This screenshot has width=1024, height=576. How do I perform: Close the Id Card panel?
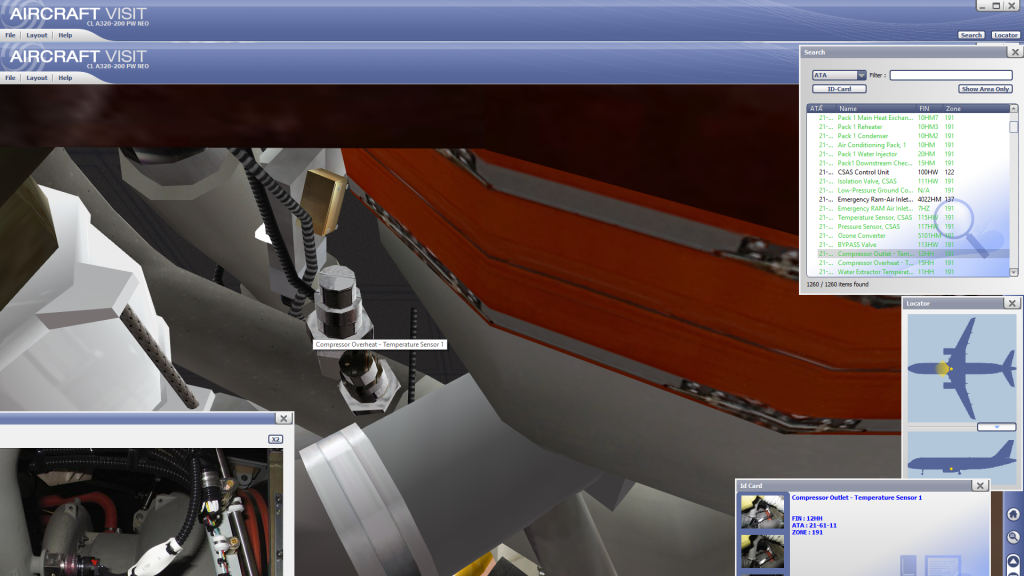980,485
